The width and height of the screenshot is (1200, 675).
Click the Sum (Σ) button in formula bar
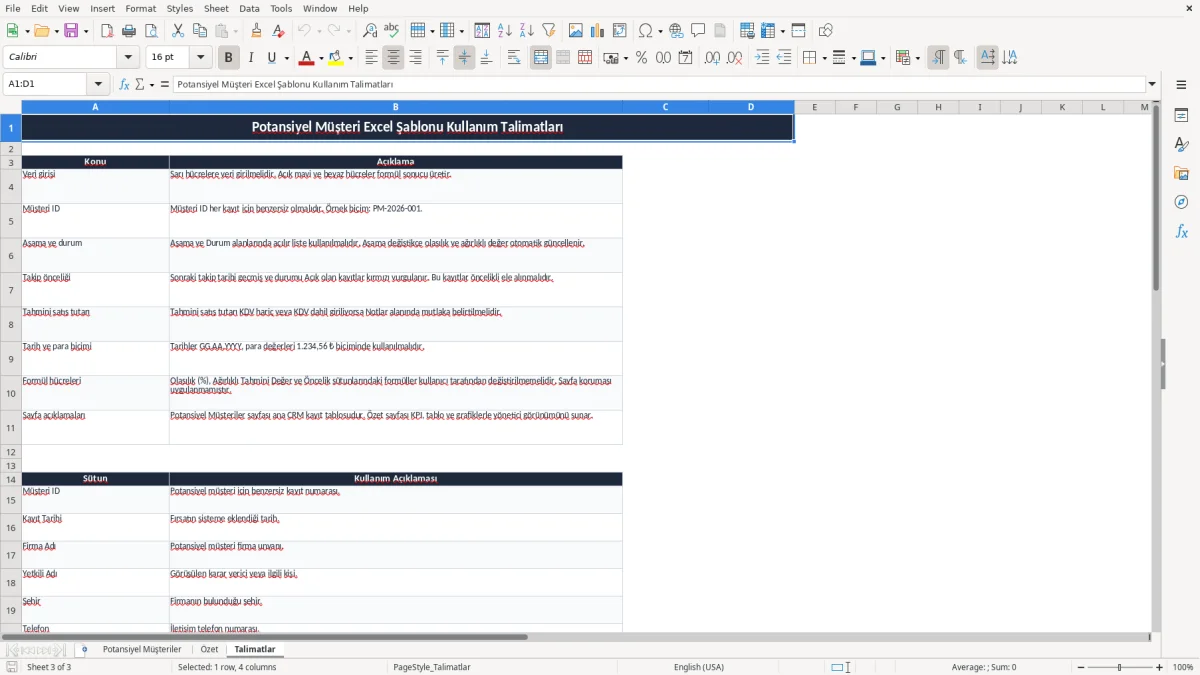coord(139,85)
